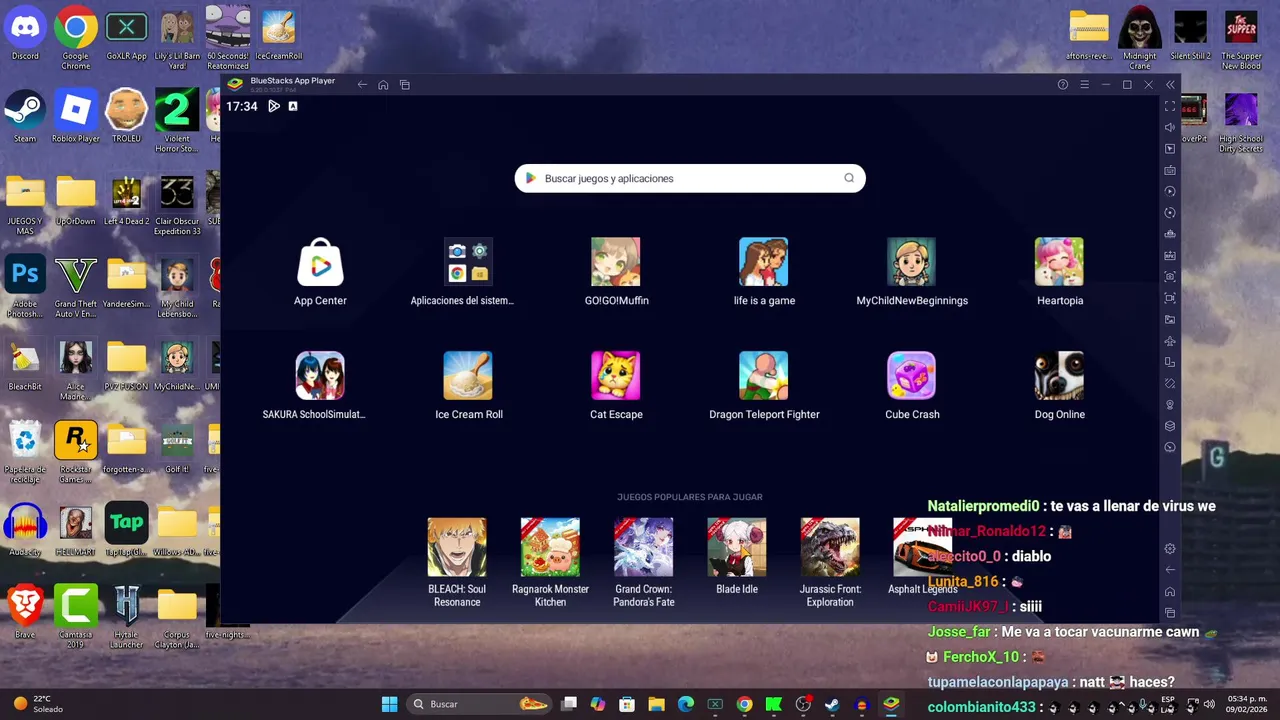Open the media folder icon in sidebar
Screen dimensions: 1280x720
click(x=1170, y=320)
